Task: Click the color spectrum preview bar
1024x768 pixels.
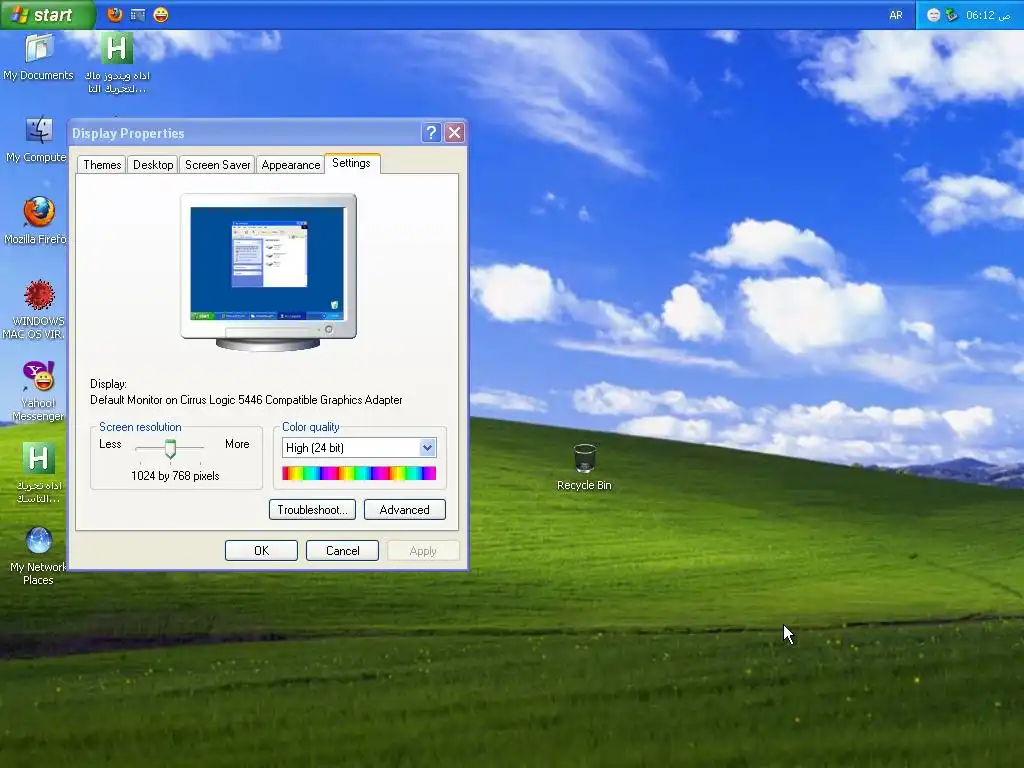Action: [x=359, y=473]
